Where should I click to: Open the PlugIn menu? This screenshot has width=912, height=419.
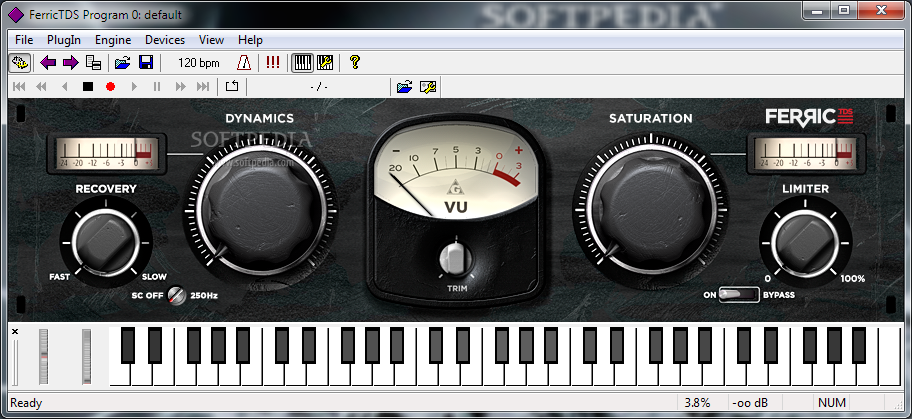(x=64, y=40)
